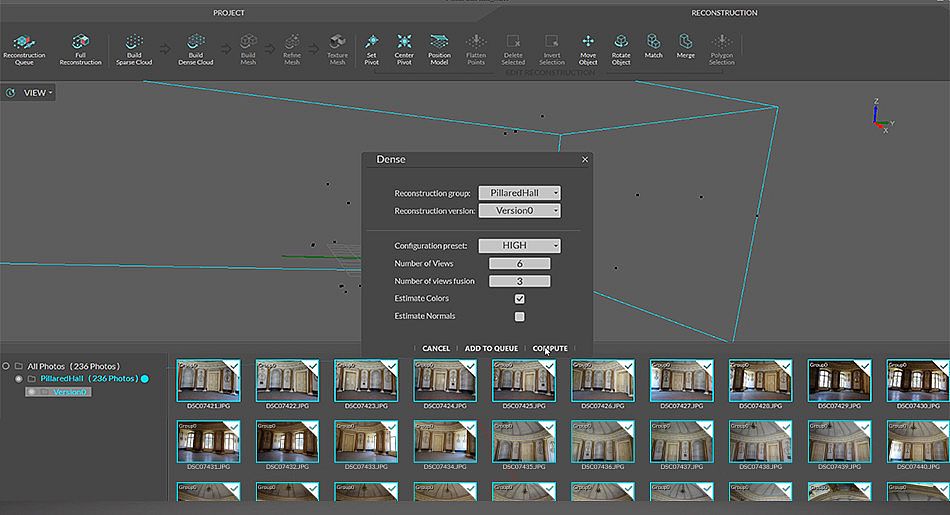Viewport: 950px width, 515px height.
Task: Open the Reconstruction Queue tool
Action: point(24,48)
